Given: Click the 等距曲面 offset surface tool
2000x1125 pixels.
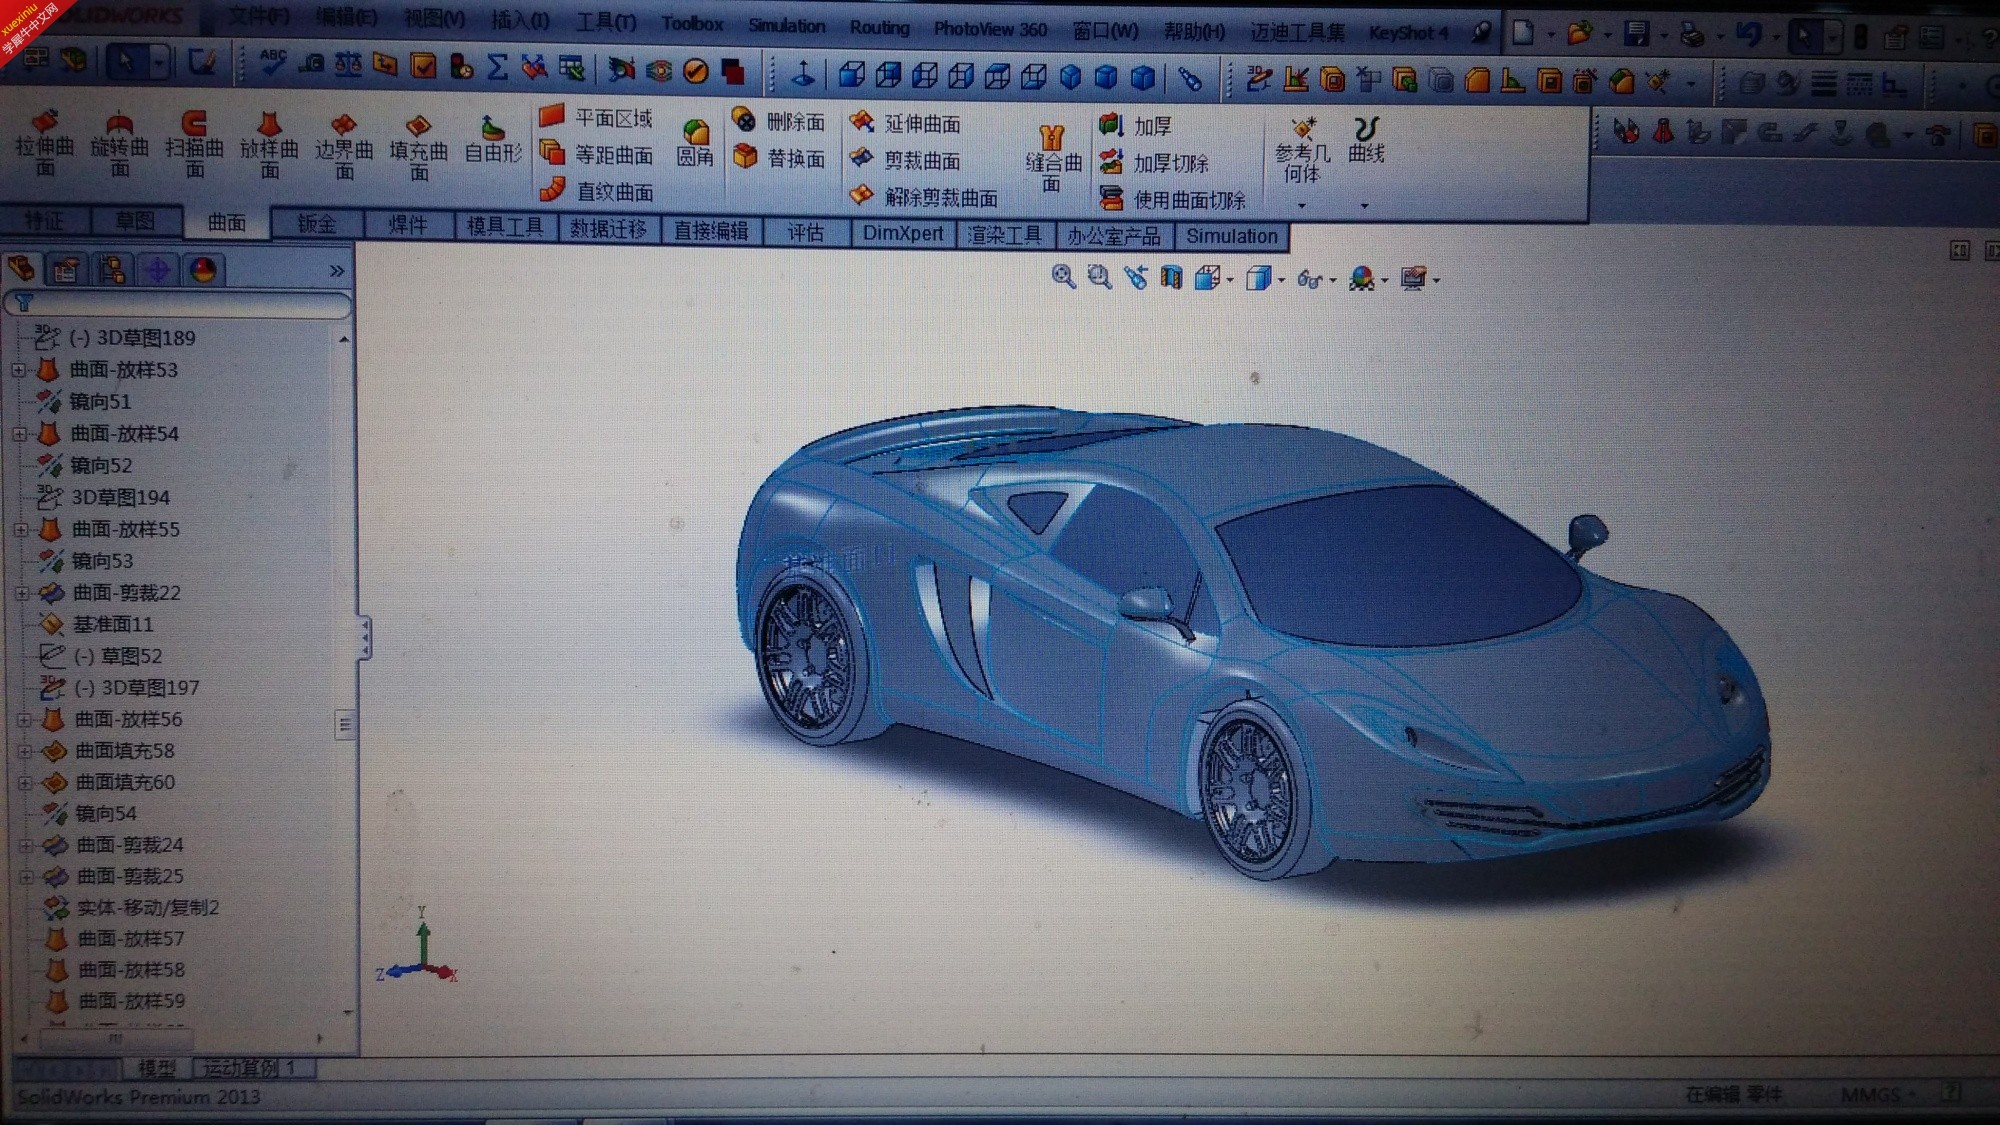Looking at the screenshot, I should (596, 154).
